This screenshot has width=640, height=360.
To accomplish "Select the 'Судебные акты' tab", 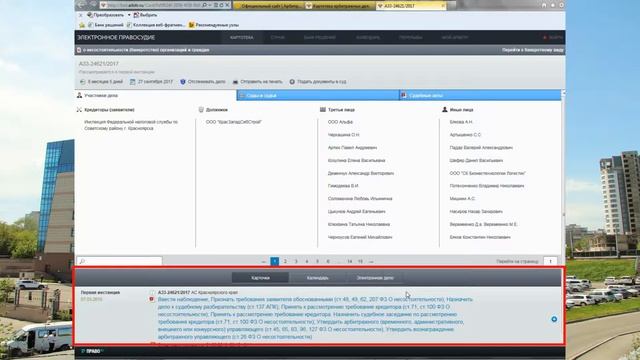I will pyautogui.click(x=480, y=95).
